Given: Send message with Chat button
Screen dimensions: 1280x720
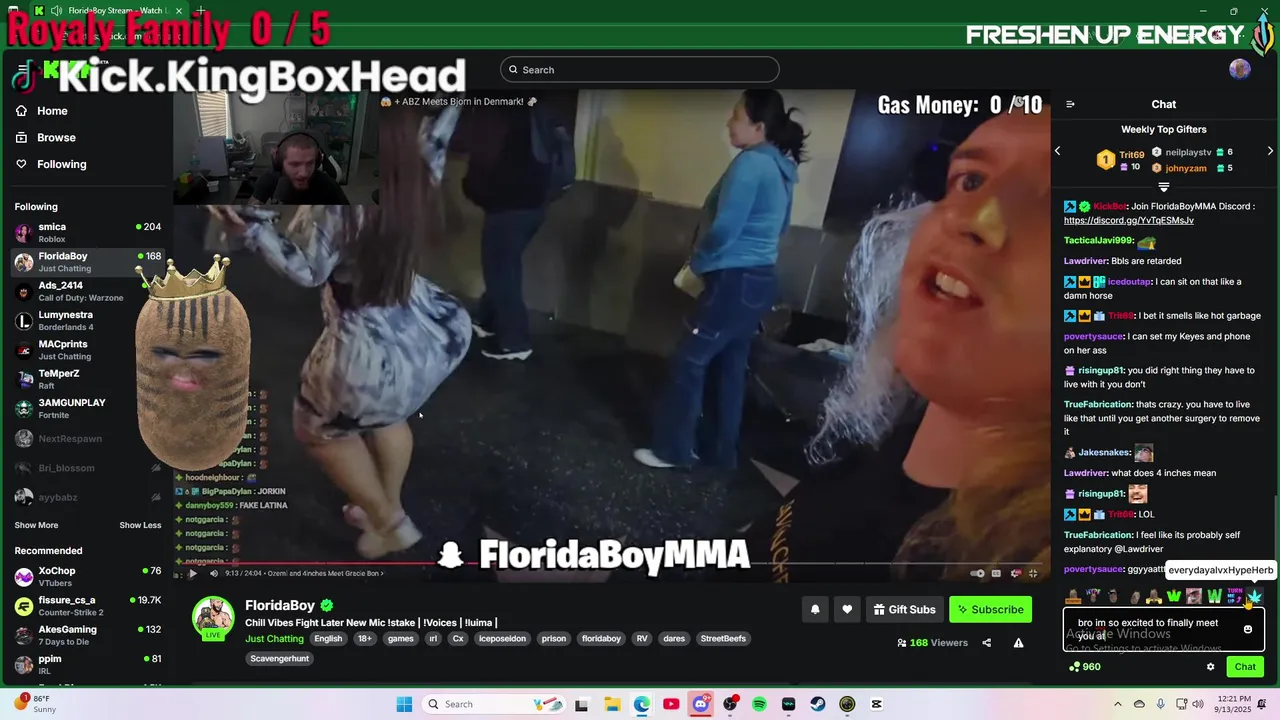Looking at the screenshot, I should (x=1245, y=667).
